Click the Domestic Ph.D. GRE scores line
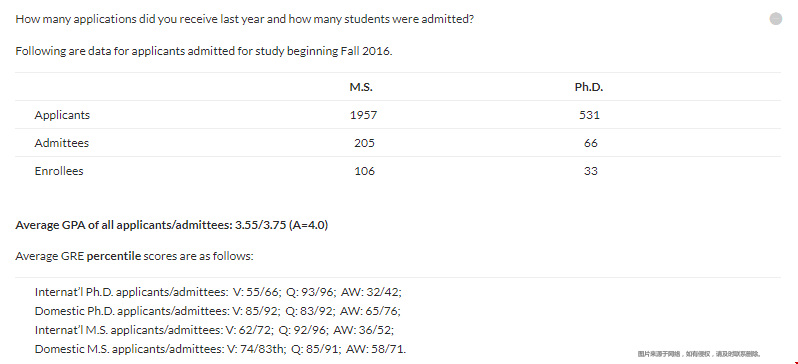The width and height of the screenshot is (798, 364). point(218,311)
